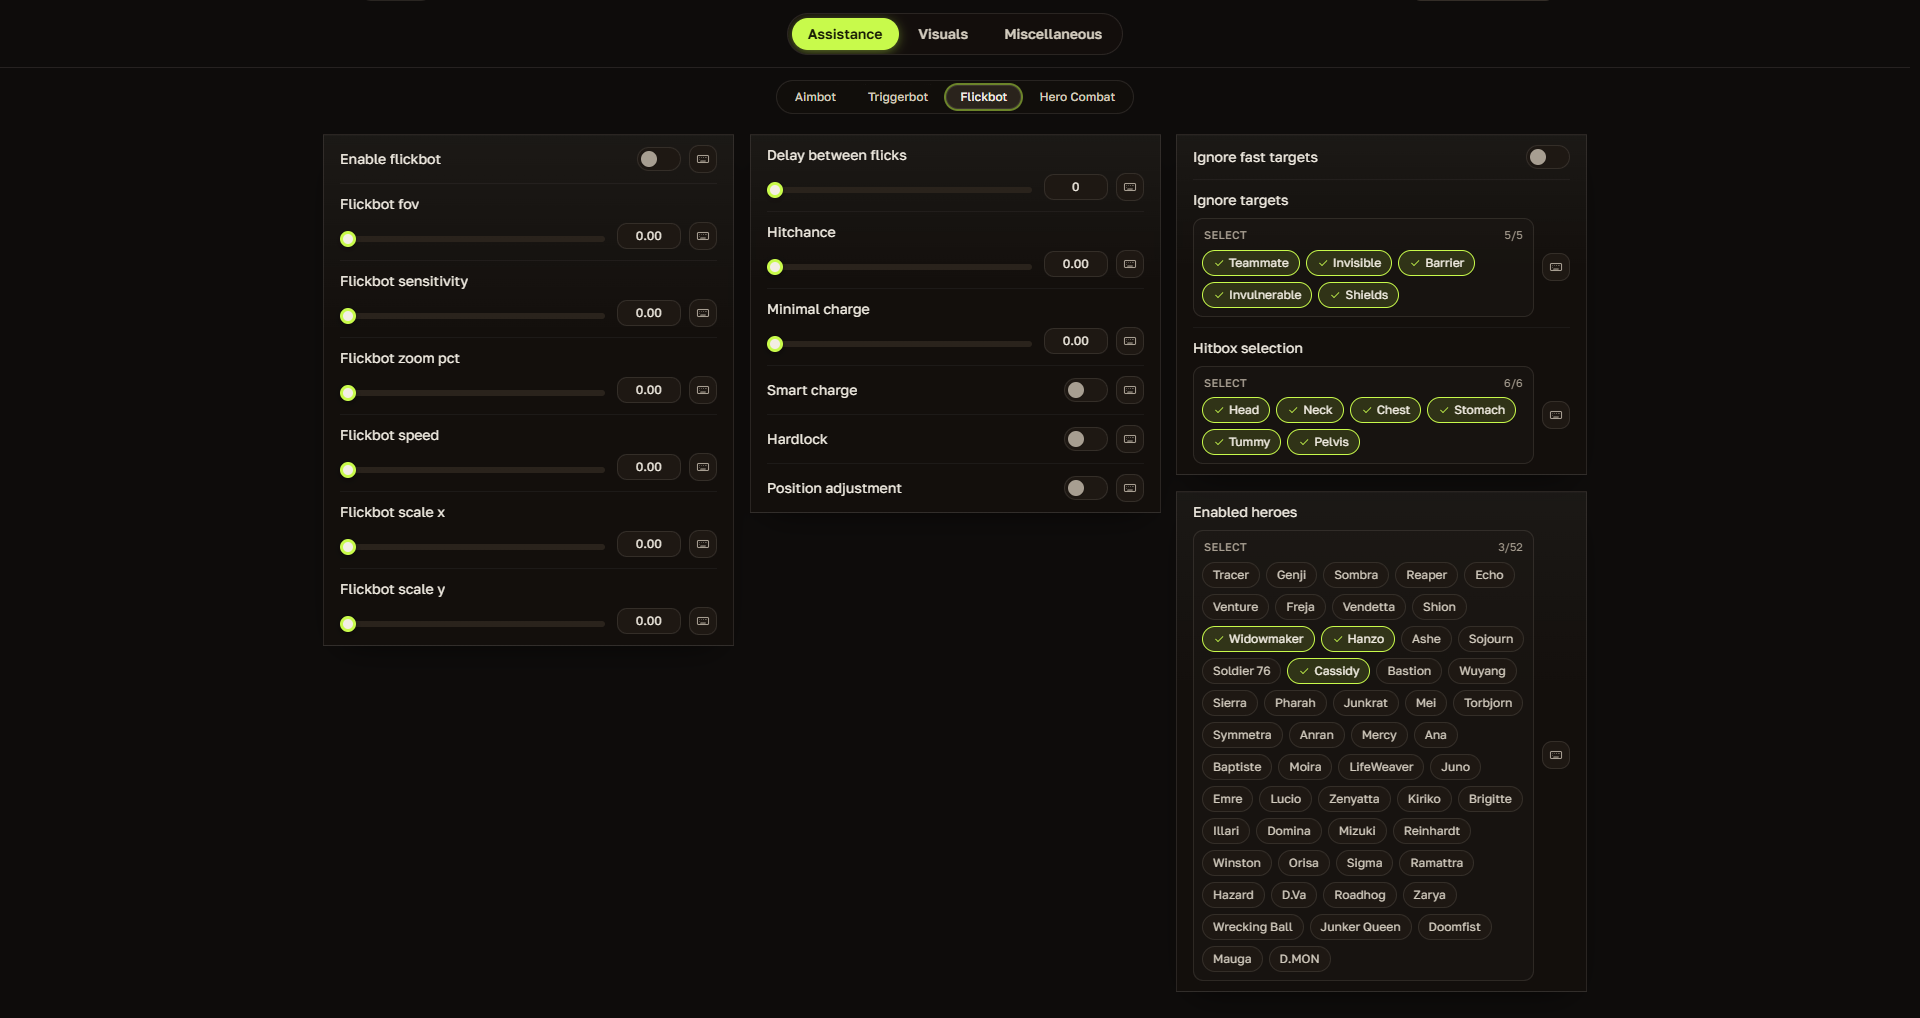Select Soldier 76 hero chip
This screenshot has height=1018, width=1920.
tap(1242, 671)
